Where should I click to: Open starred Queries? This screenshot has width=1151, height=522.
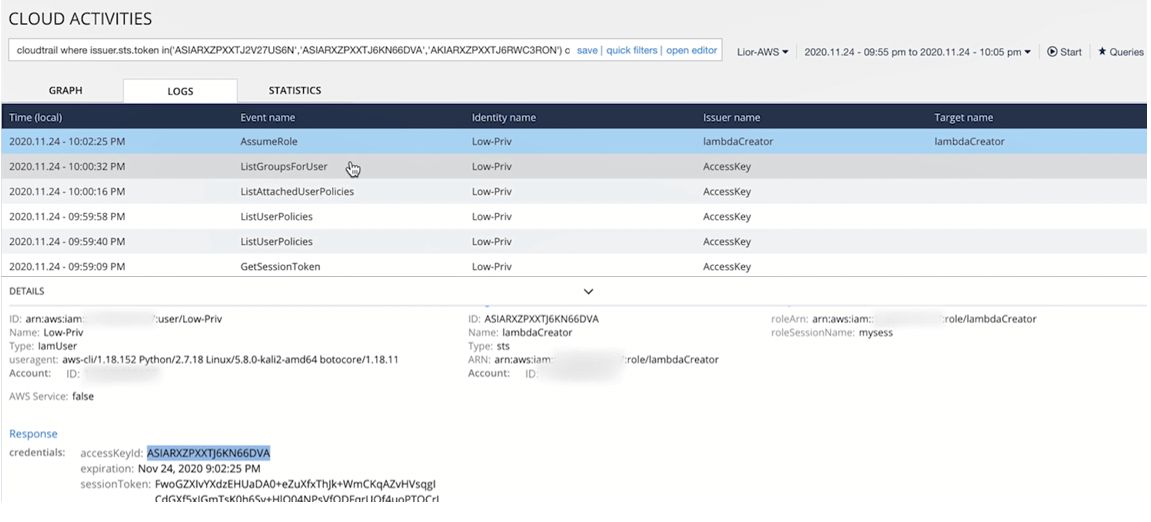tap(1120, 52)
